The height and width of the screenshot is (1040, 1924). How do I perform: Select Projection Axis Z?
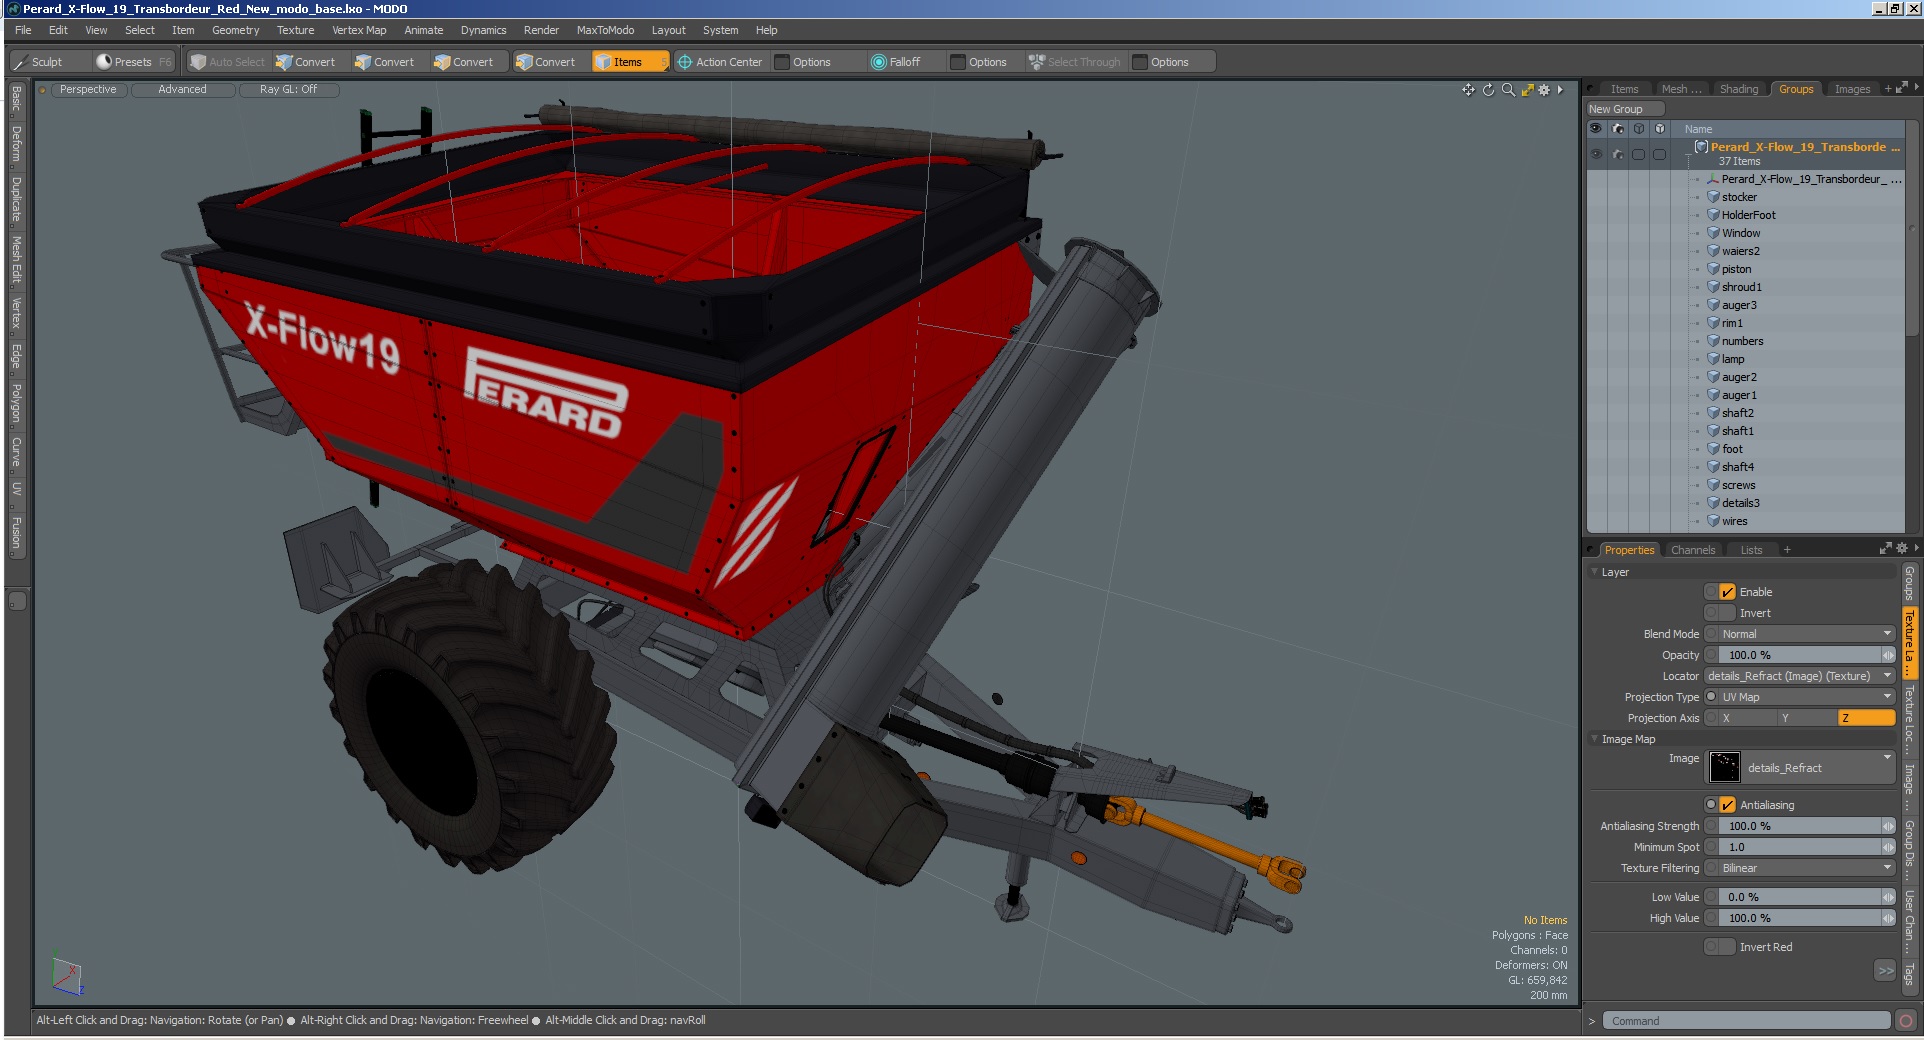[1867, 718]
